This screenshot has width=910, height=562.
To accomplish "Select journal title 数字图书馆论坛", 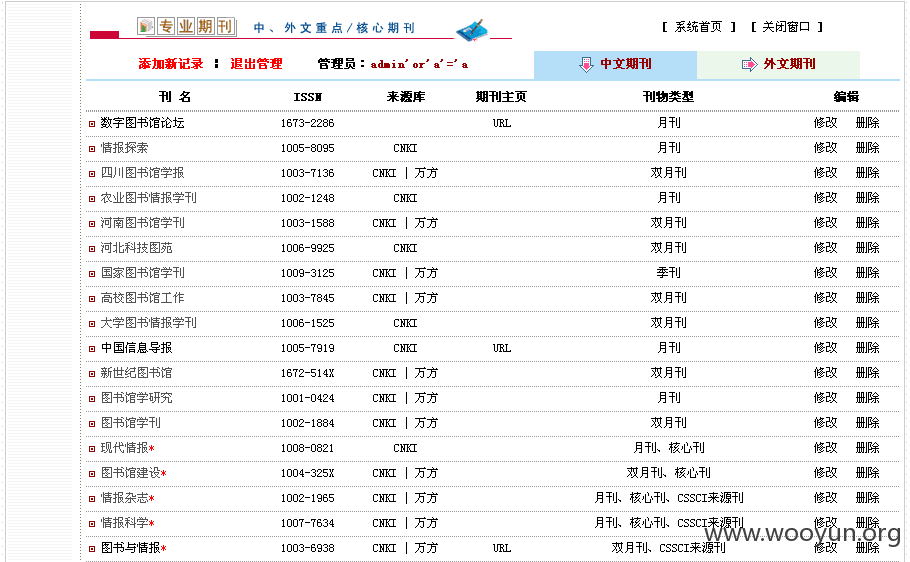I will tap(142, 123).
